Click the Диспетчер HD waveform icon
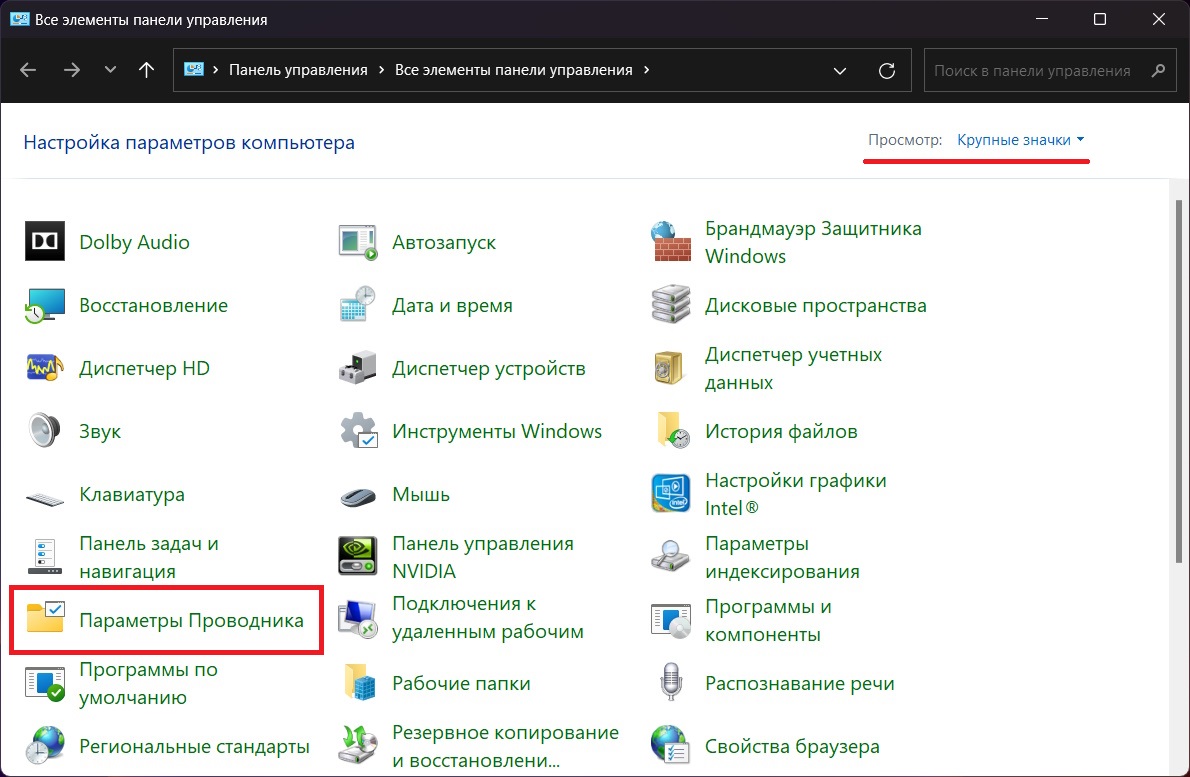Screen dimensions: 1190x777 tap(45, 368)
